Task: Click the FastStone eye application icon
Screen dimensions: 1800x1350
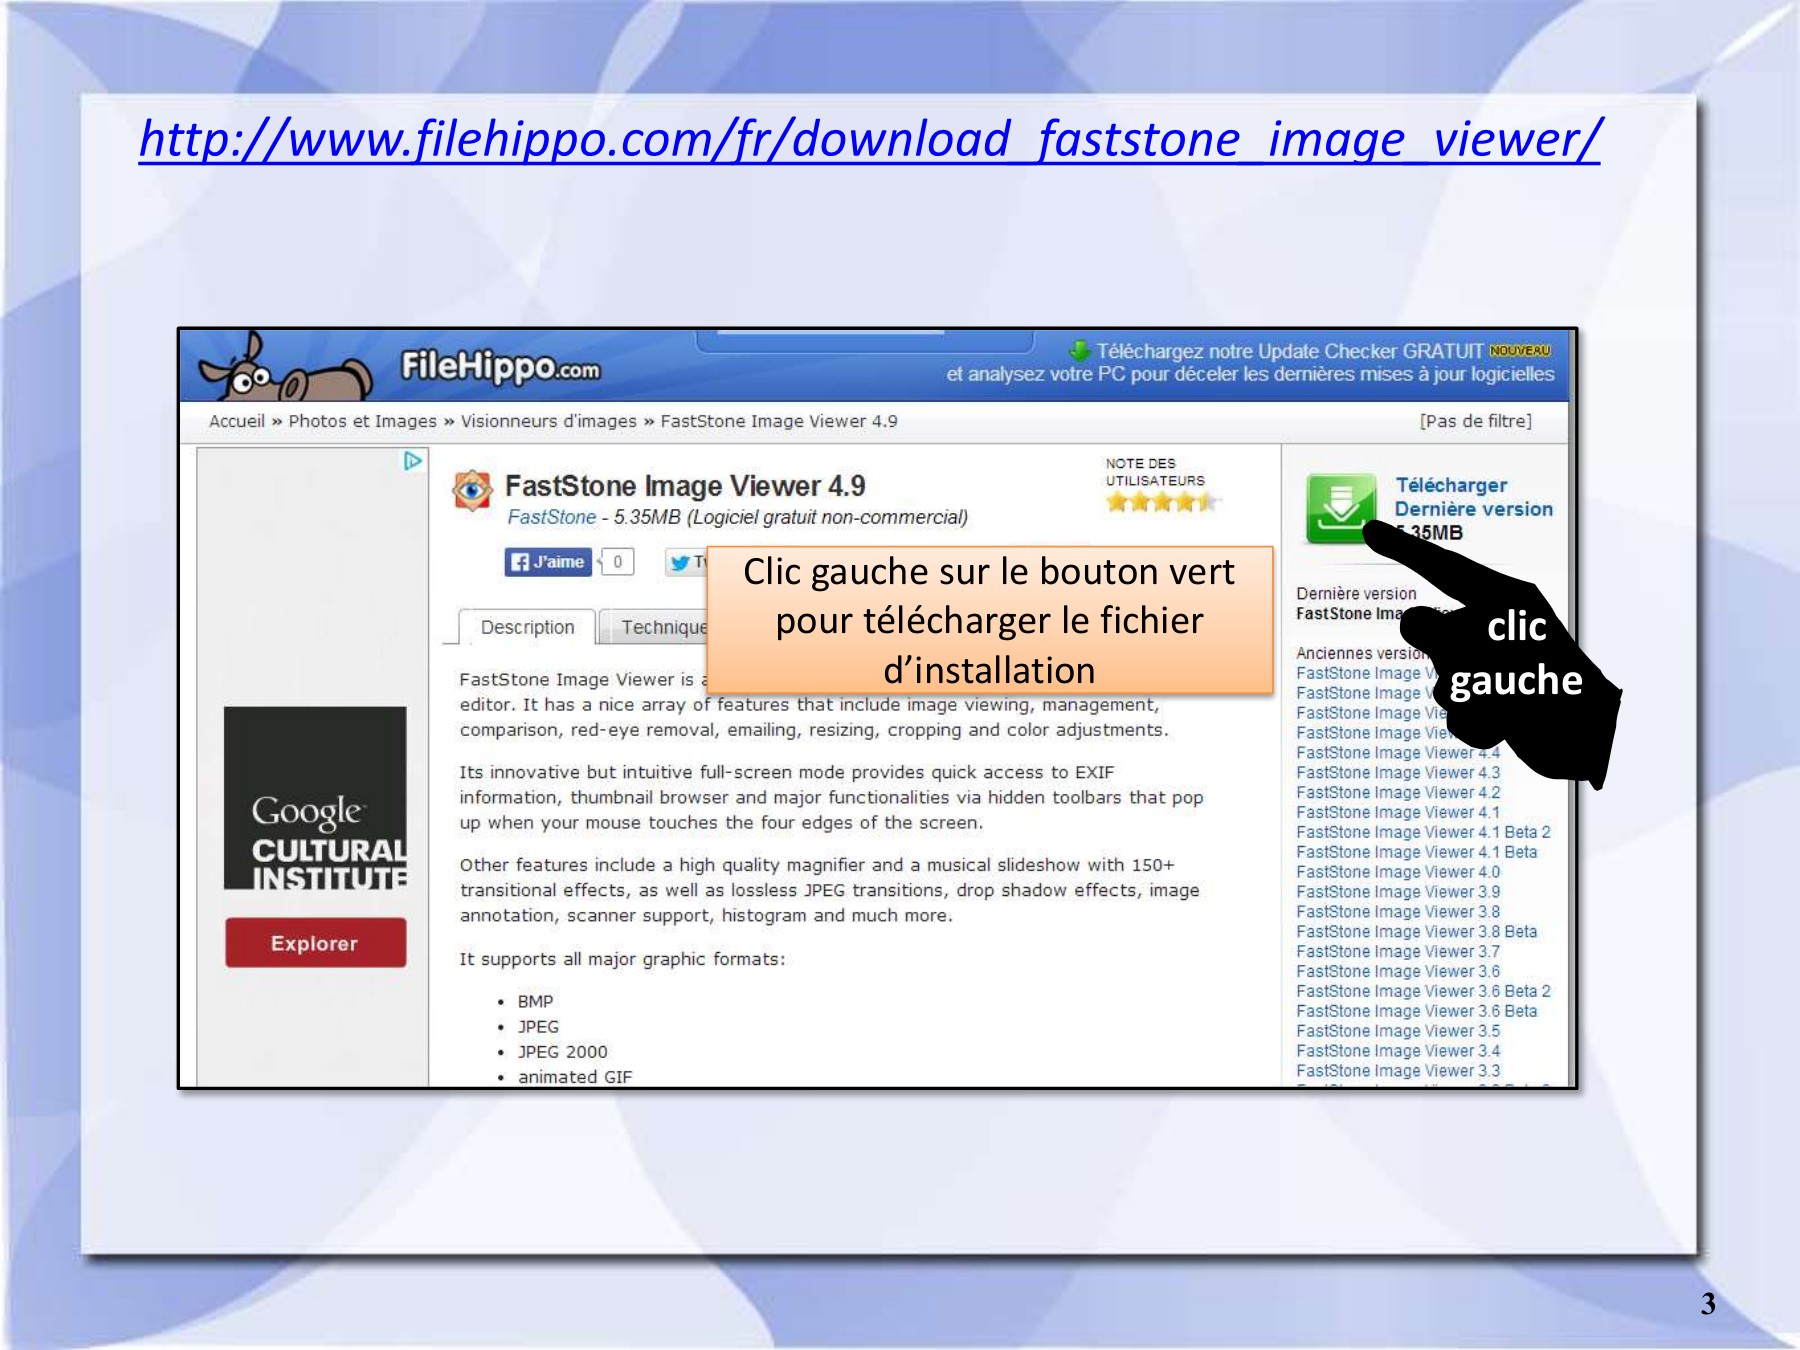Action: pyautogui.click(x=472, y=490)
